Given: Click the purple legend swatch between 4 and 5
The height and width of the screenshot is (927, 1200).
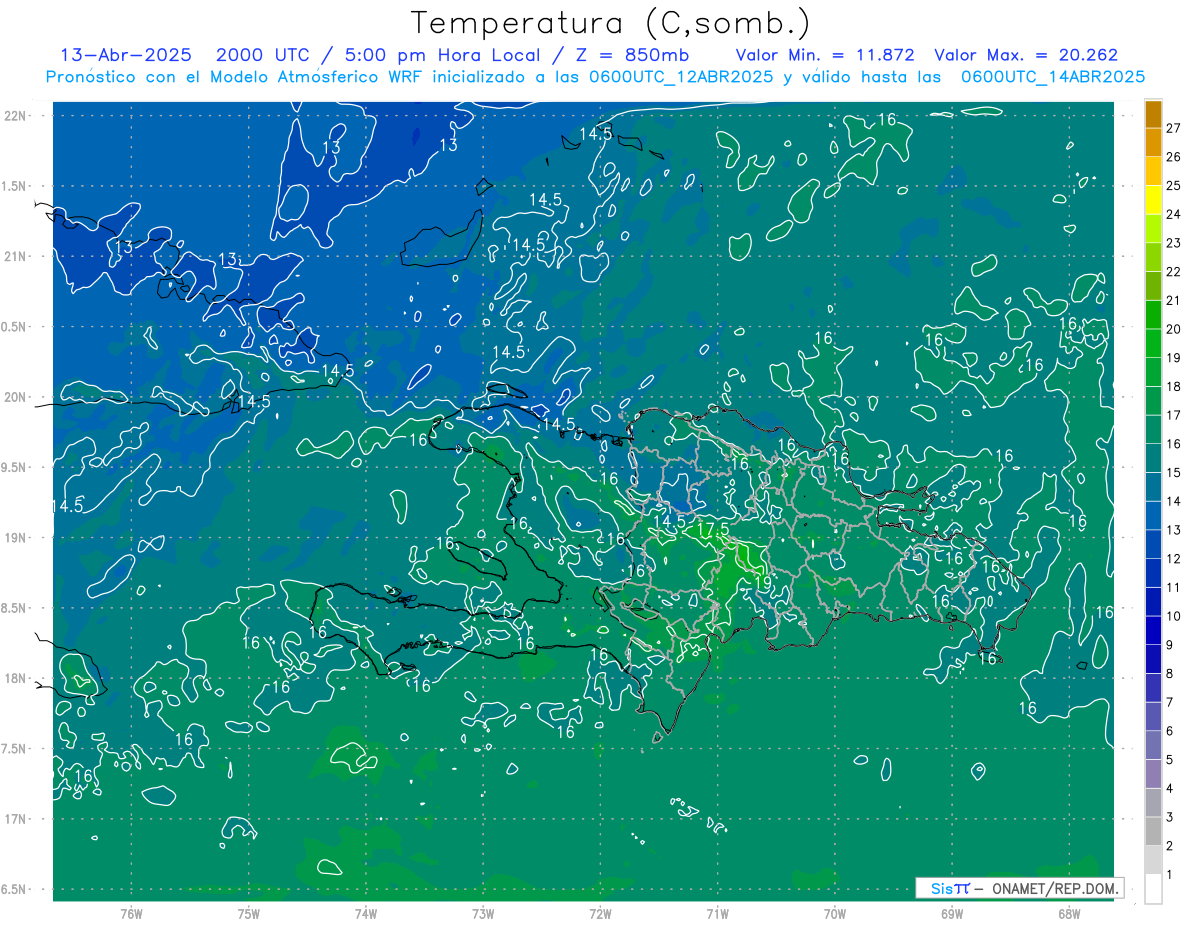Looking at the screenshot, I should [x=1153, y=774].
